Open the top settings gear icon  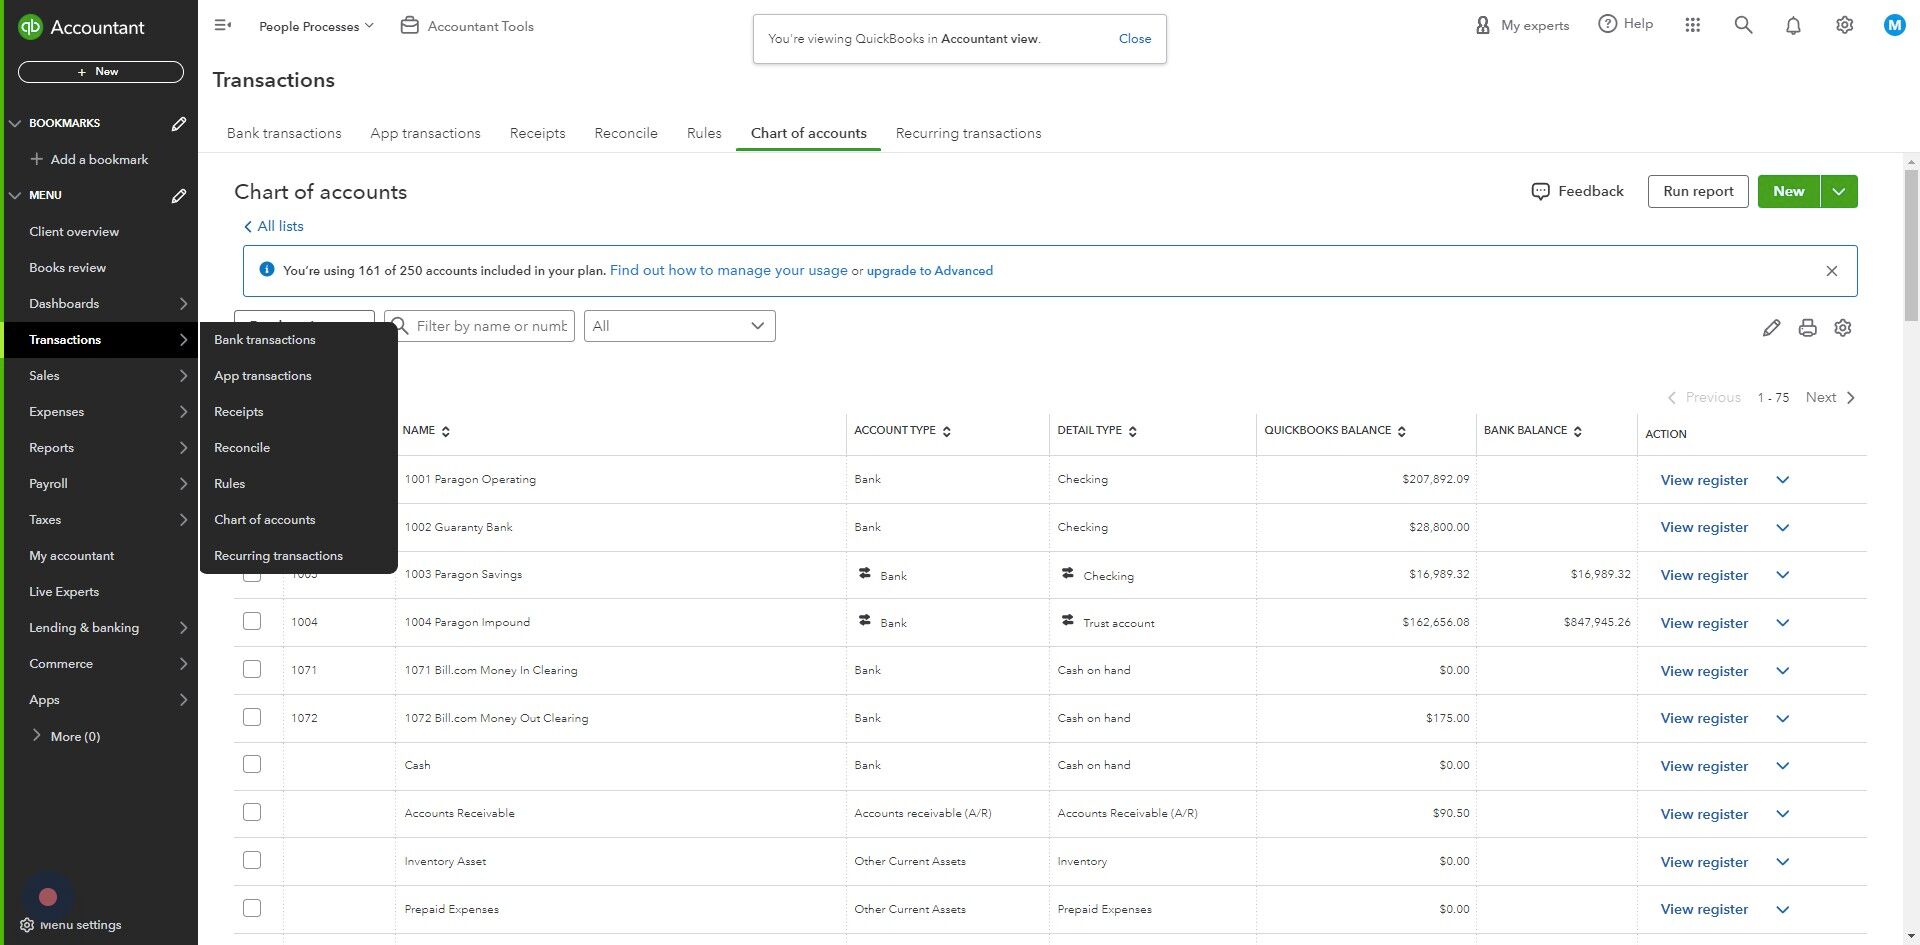tap(1844, 25)
